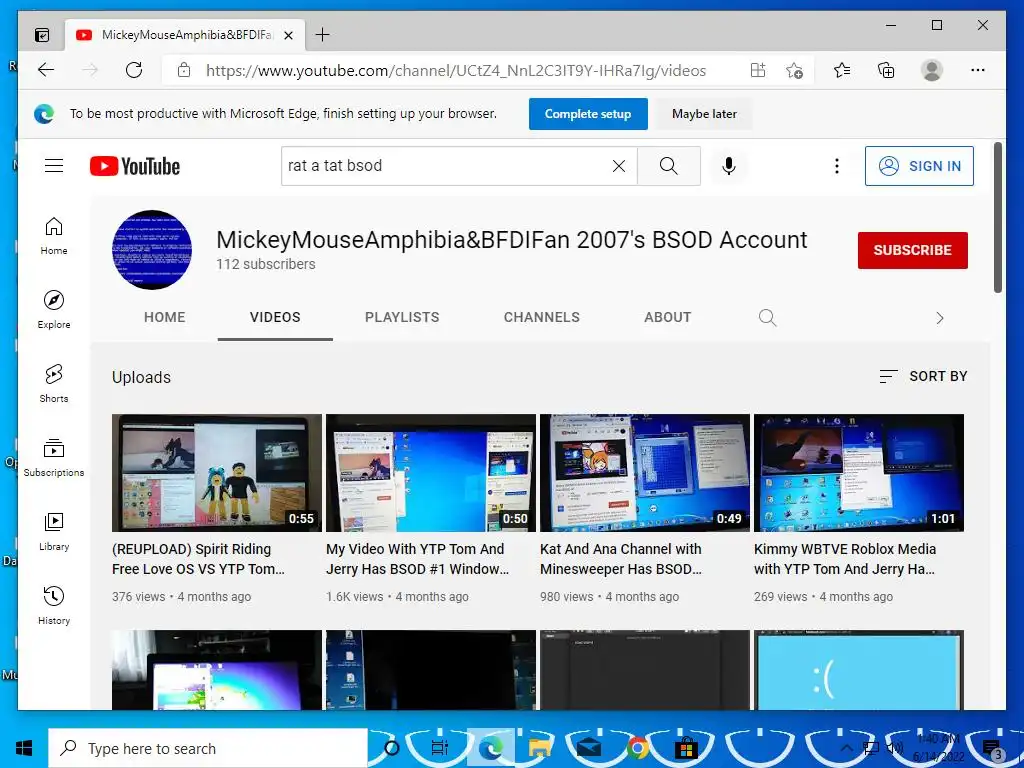
Task: Open Library in the sidebar
Action: (54, 532)
